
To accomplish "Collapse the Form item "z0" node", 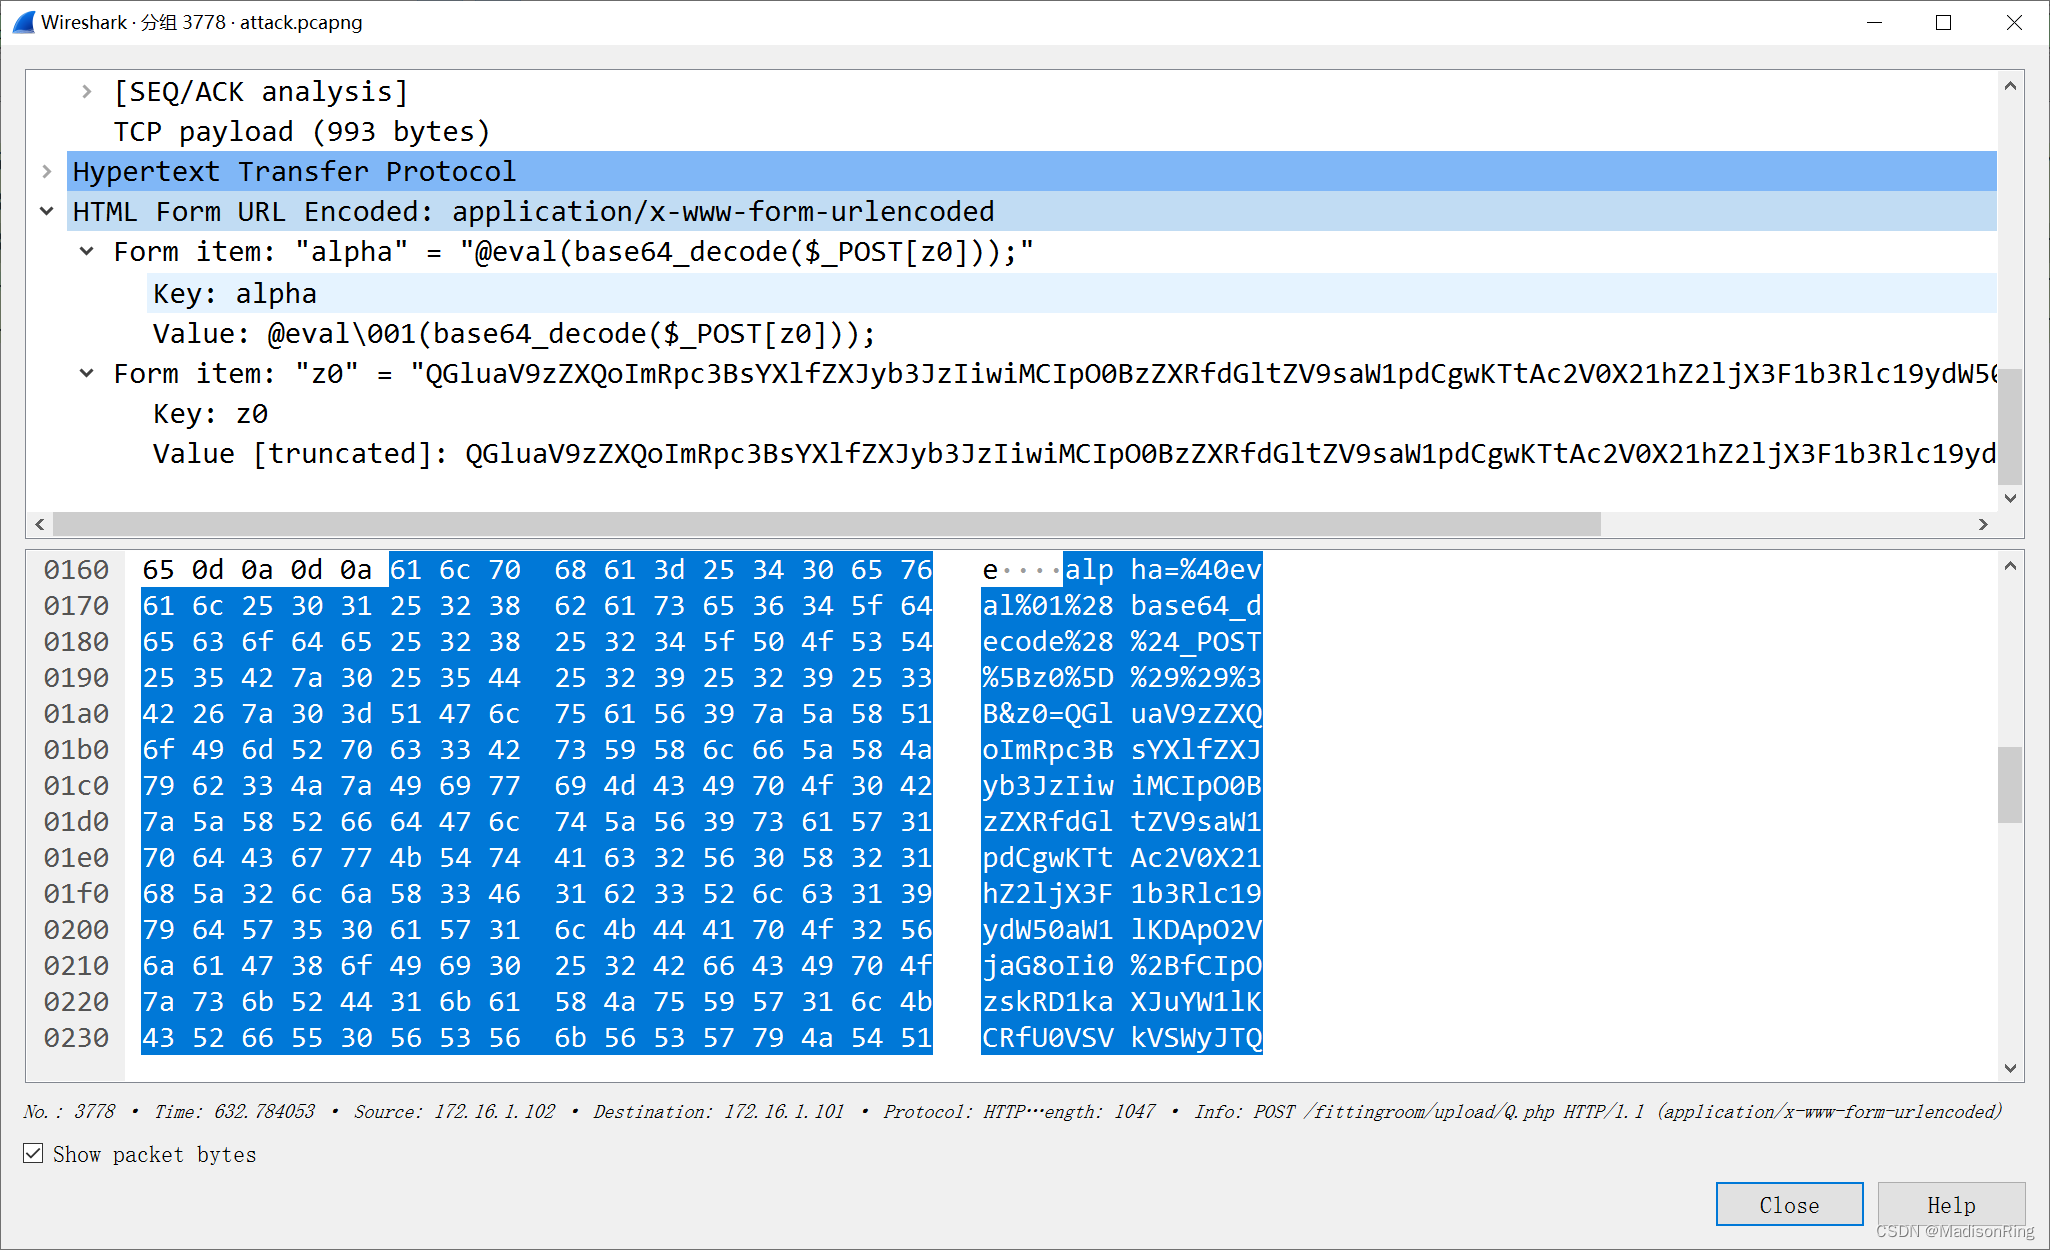I will click(x=86, y=373).
